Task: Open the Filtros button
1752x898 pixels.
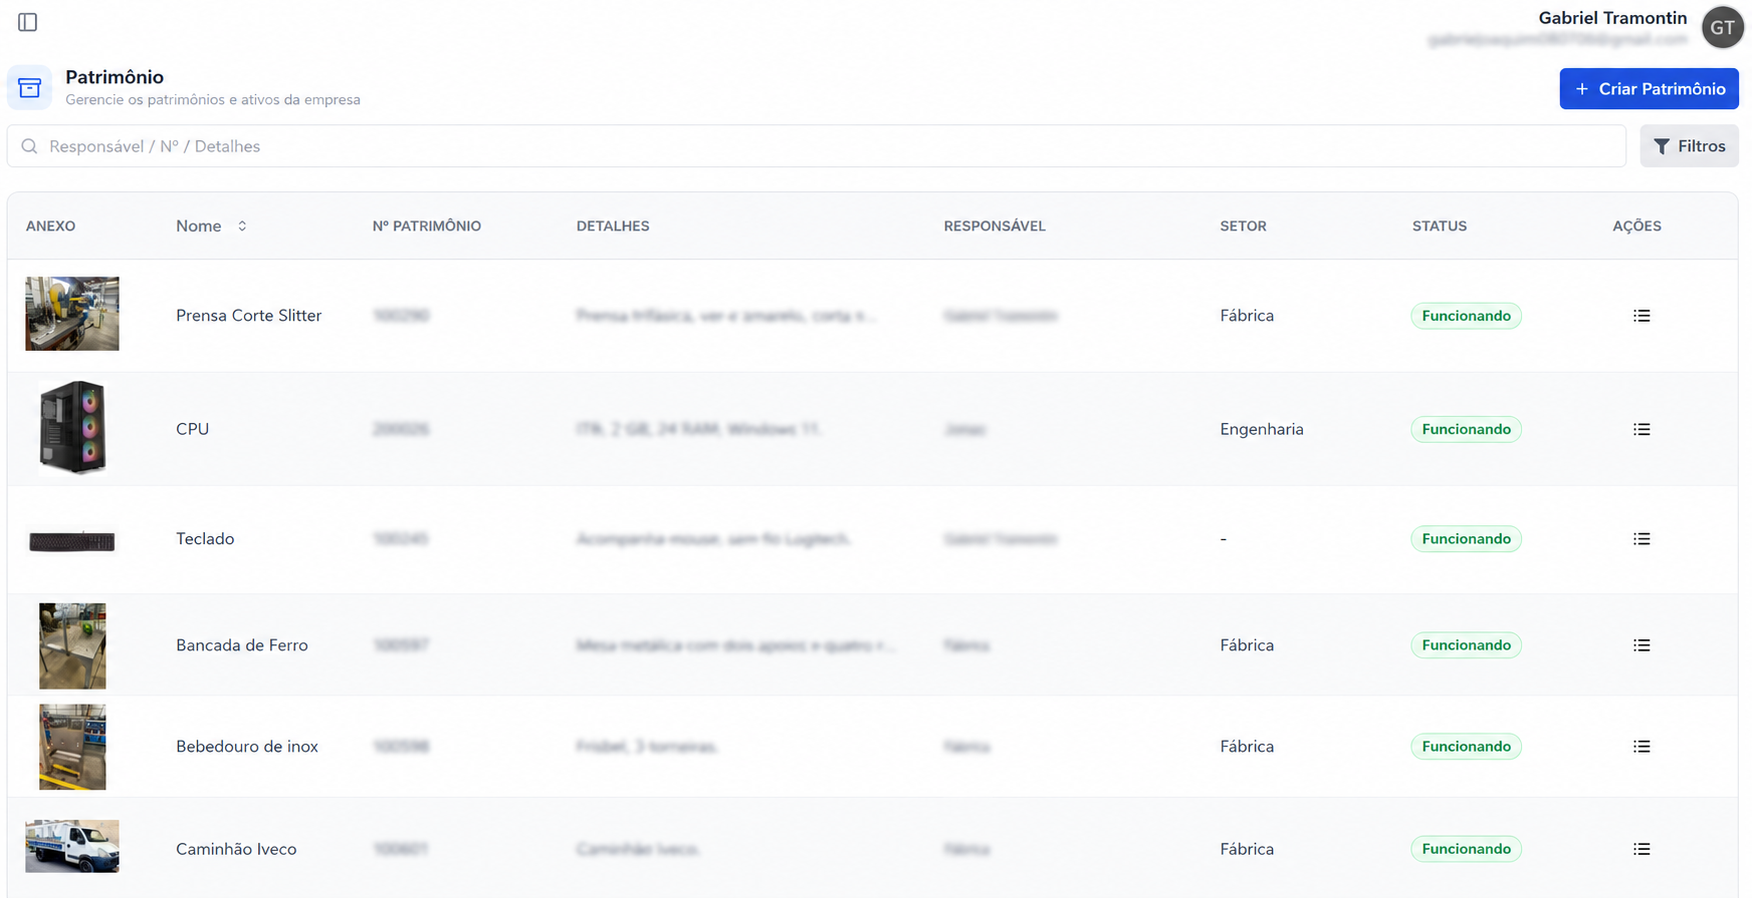Action: click(1689, 146)
